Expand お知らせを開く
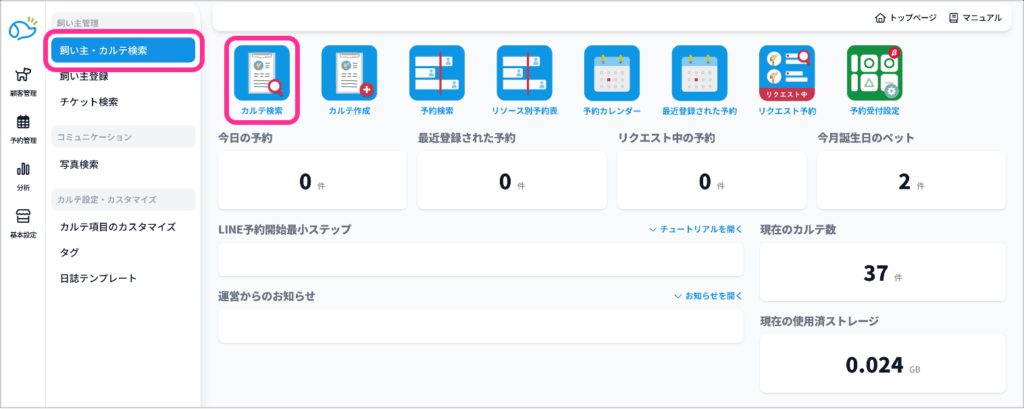Screen dimensions: 1024x409 [708, 296]
